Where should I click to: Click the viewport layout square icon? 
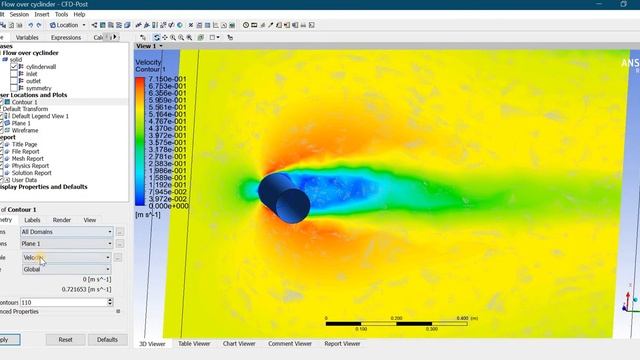(x=212, y=37)
